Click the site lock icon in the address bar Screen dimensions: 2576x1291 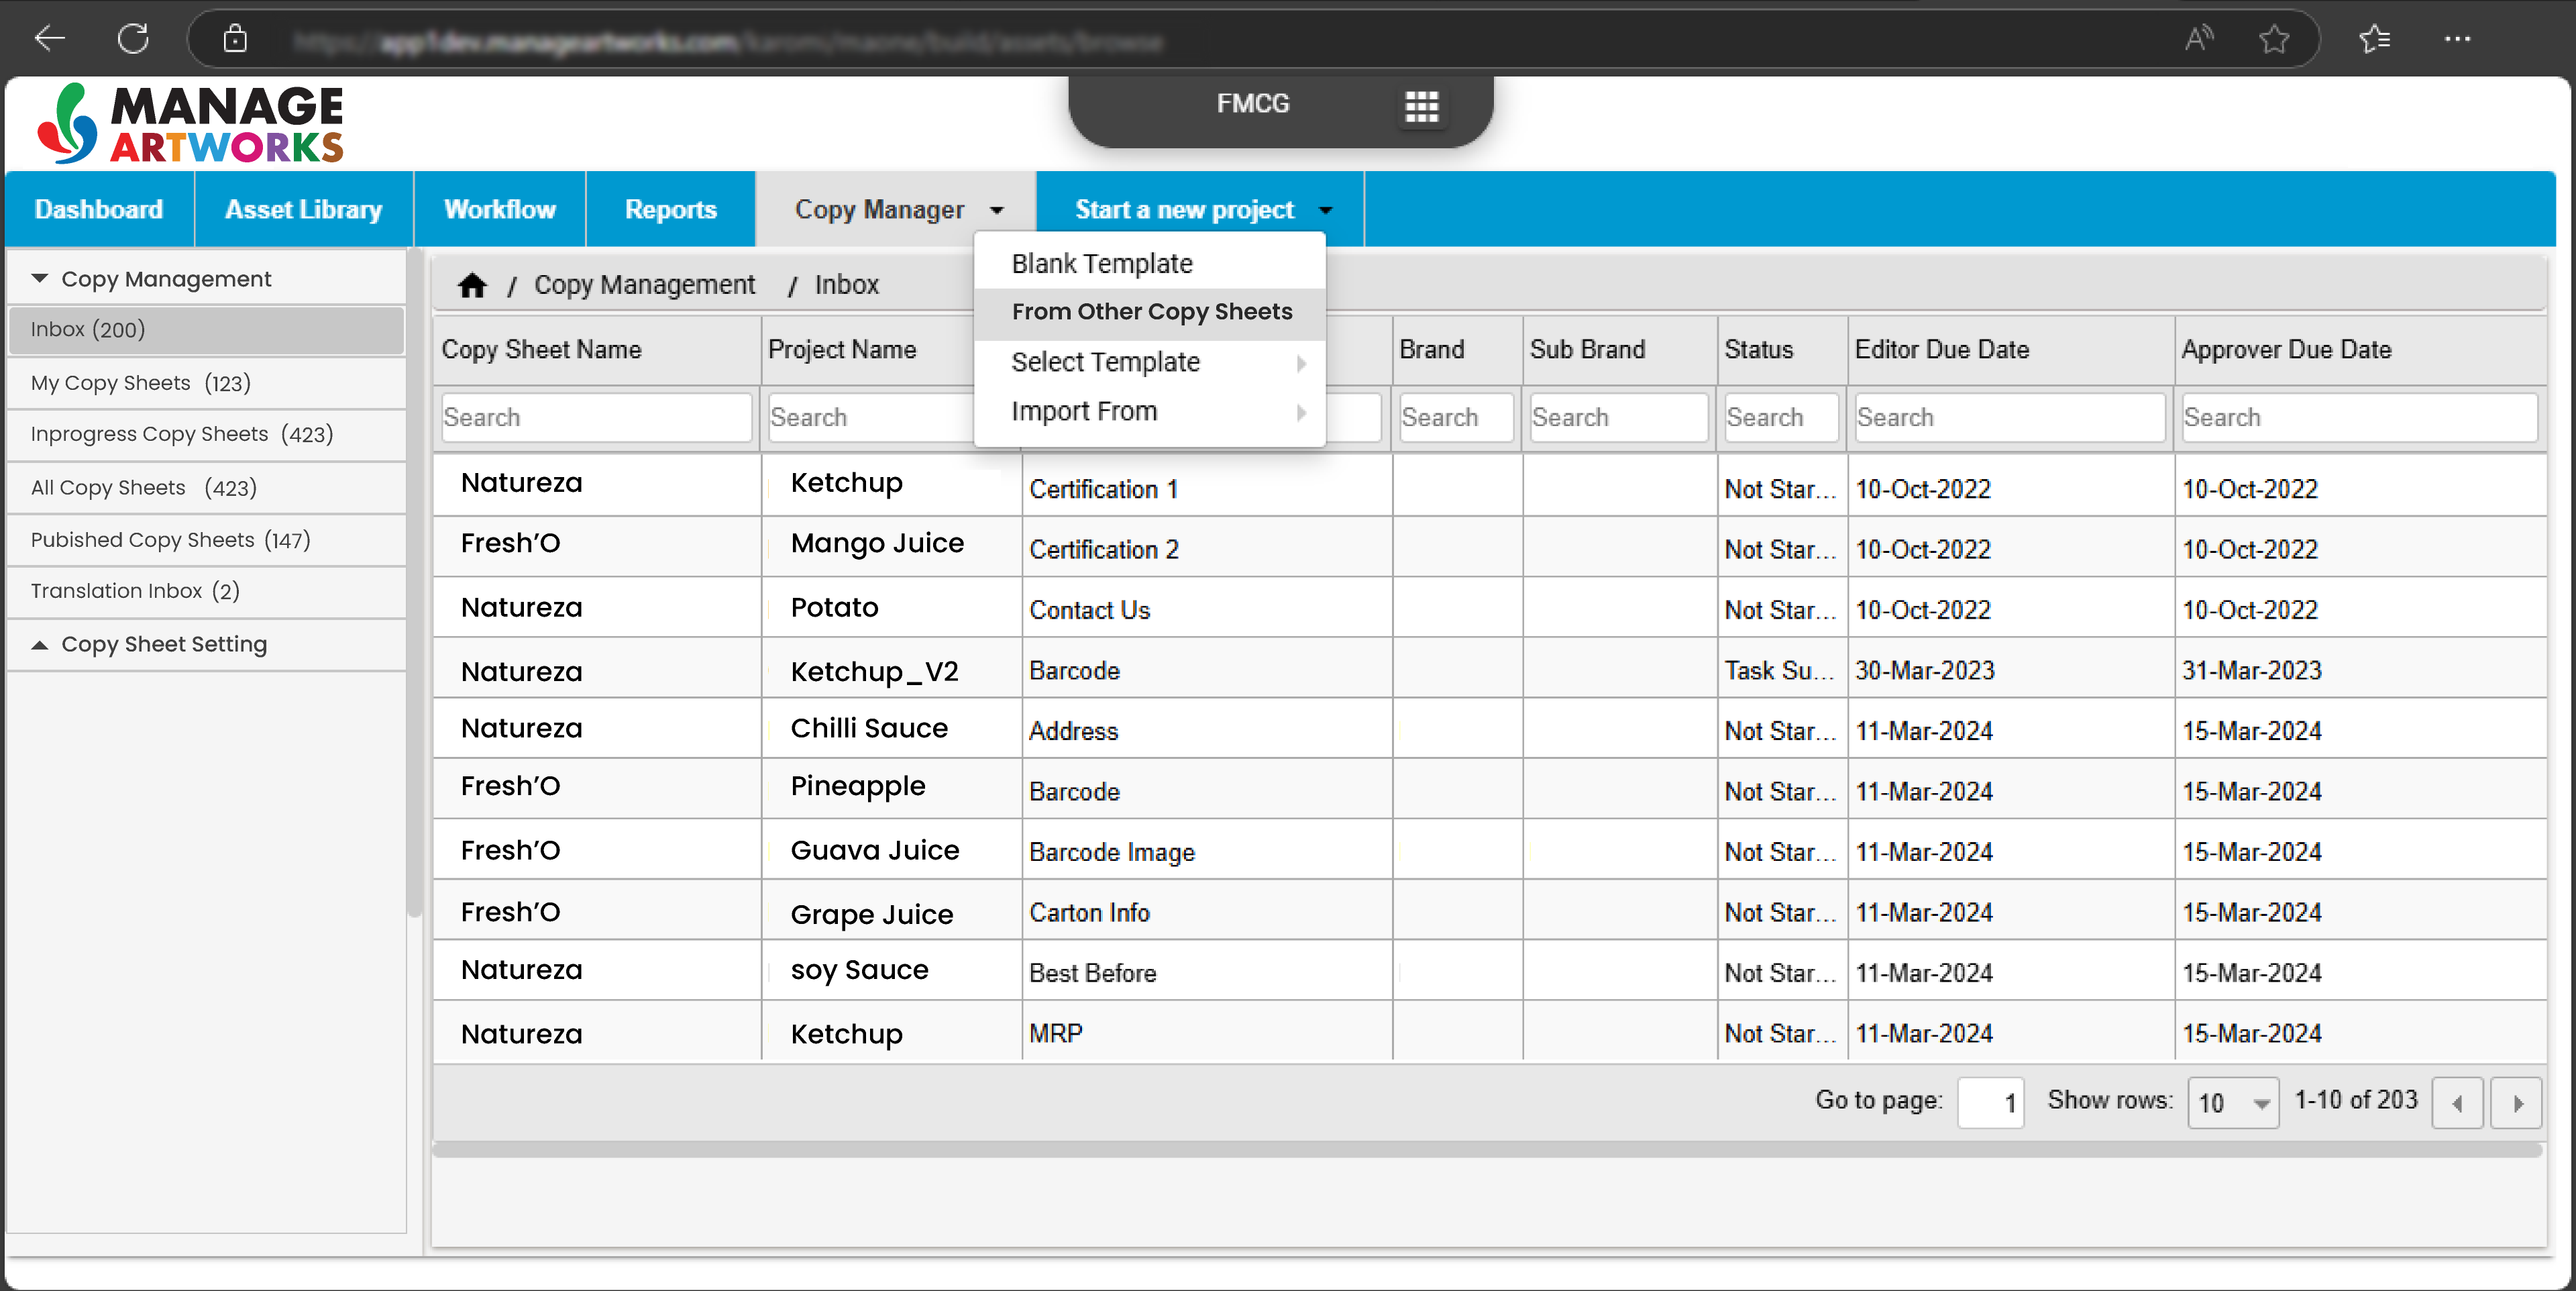(x=235, y=39)
